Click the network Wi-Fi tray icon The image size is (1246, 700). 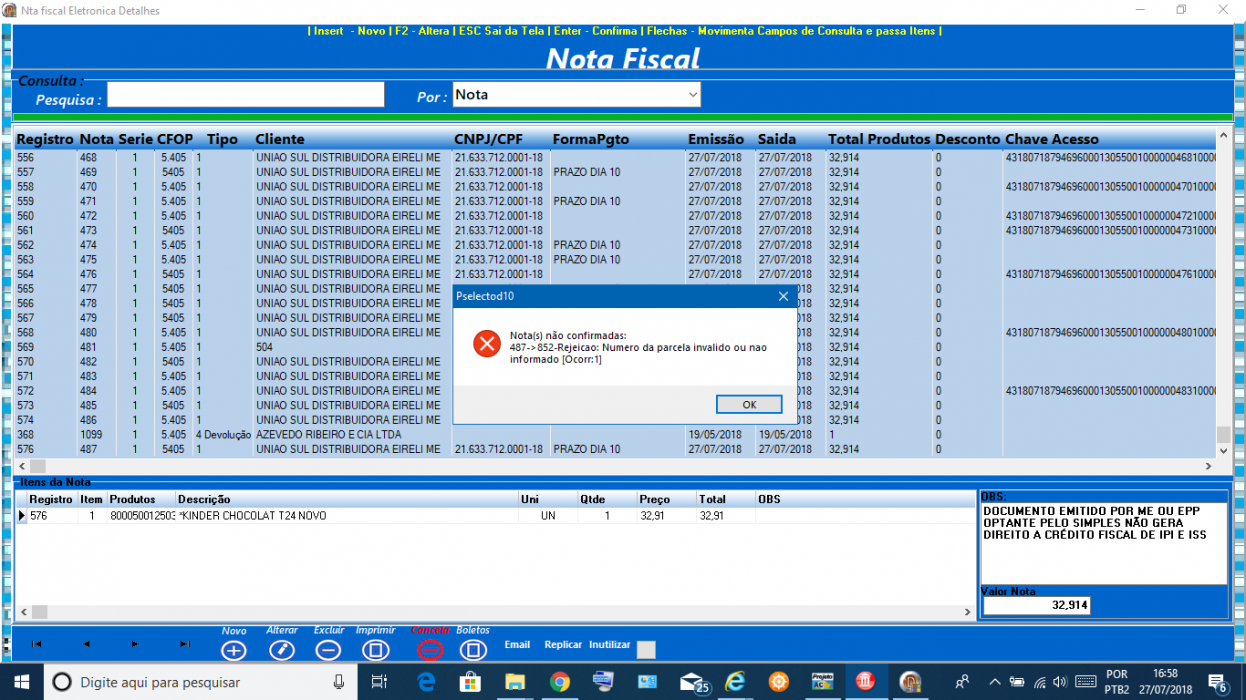click(1040, 682)
